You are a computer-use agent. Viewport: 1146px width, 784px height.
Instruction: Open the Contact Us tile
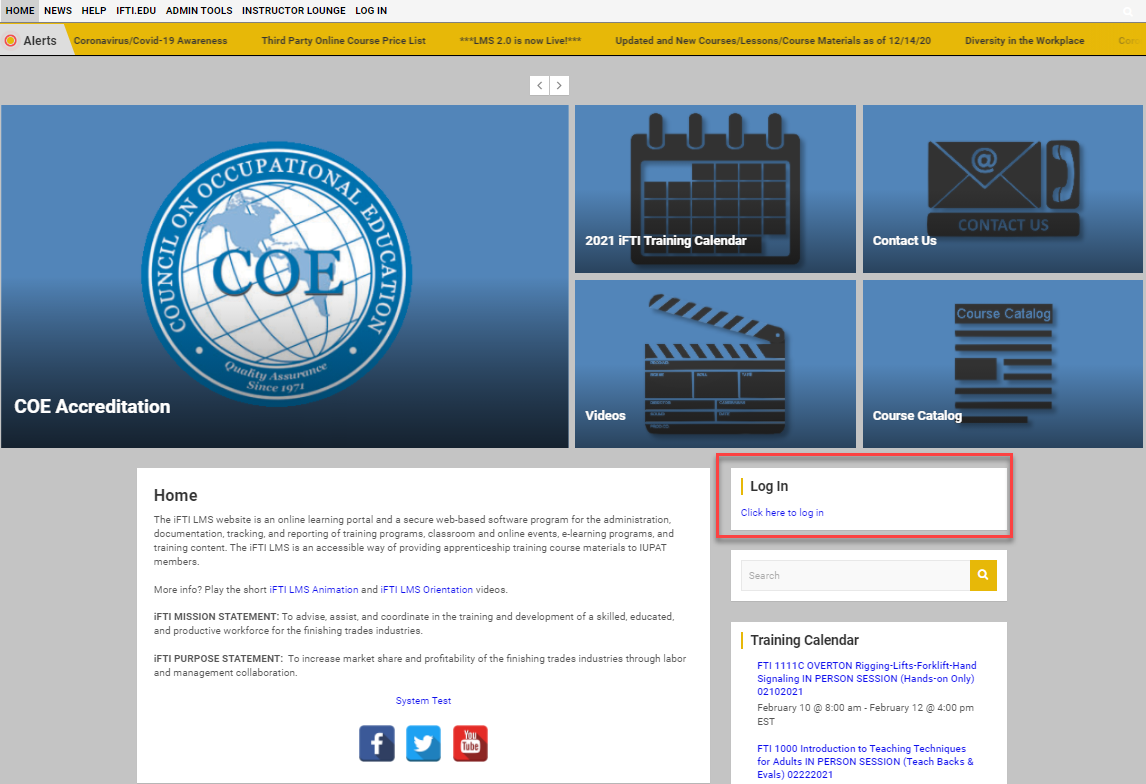point(1002,189)
